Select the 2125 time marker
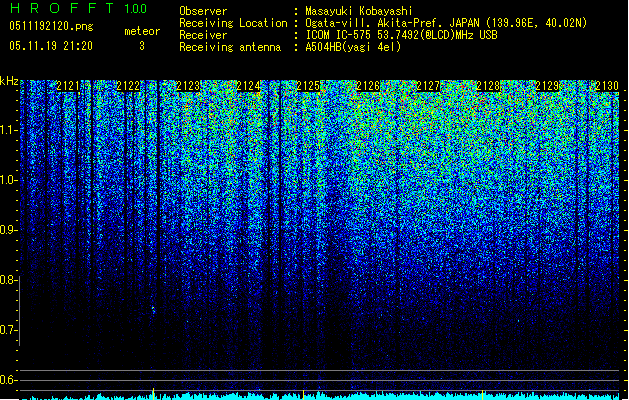Viewport: 629px width, 400px height. pos(308,86)
